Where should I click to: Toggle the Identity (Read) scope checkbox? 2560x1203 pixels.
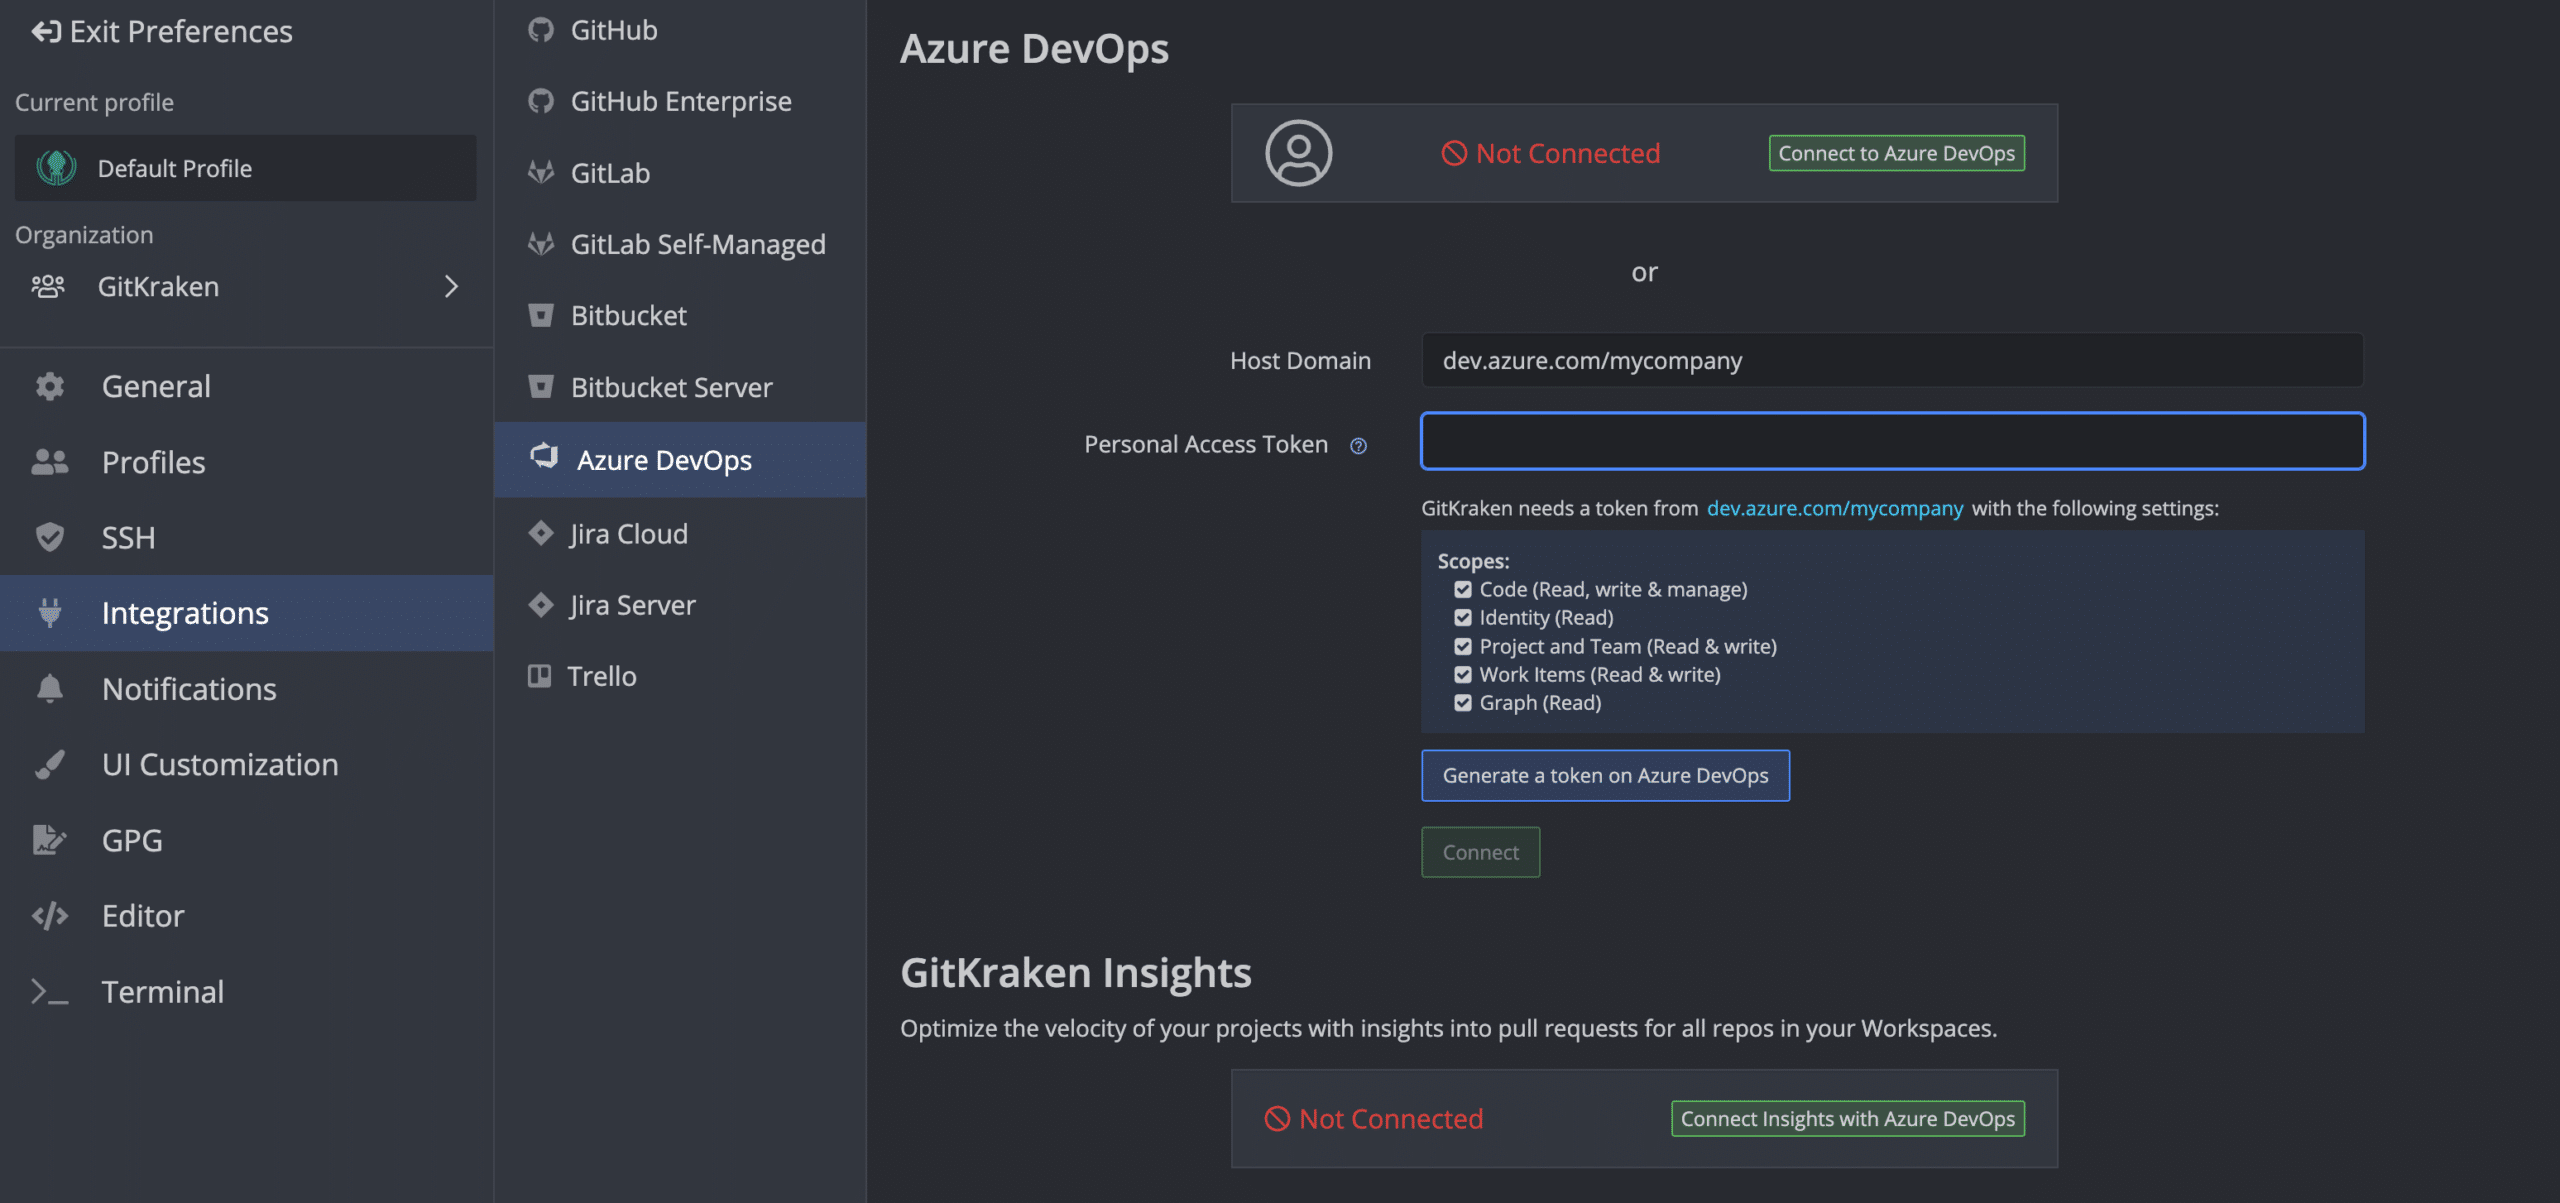coord(1463,618)
